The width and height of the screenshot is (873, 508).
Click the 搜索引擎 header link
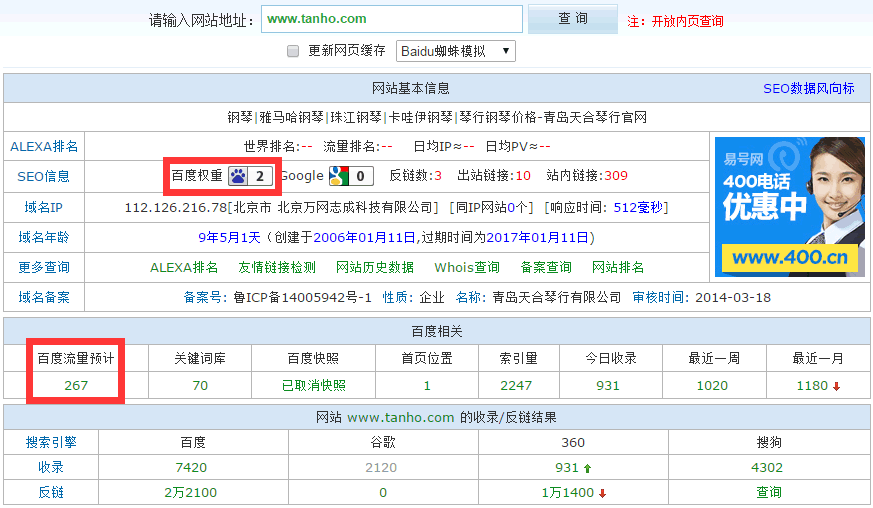coord(51,443)
